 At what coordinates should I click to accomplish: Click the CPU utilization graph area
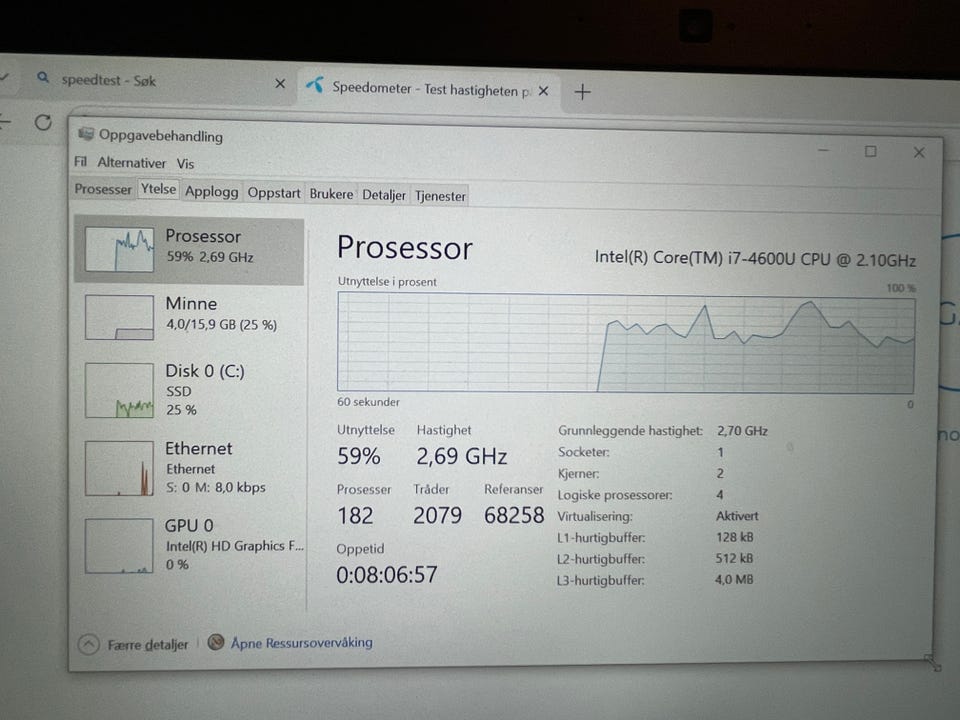tap(626, 343)
